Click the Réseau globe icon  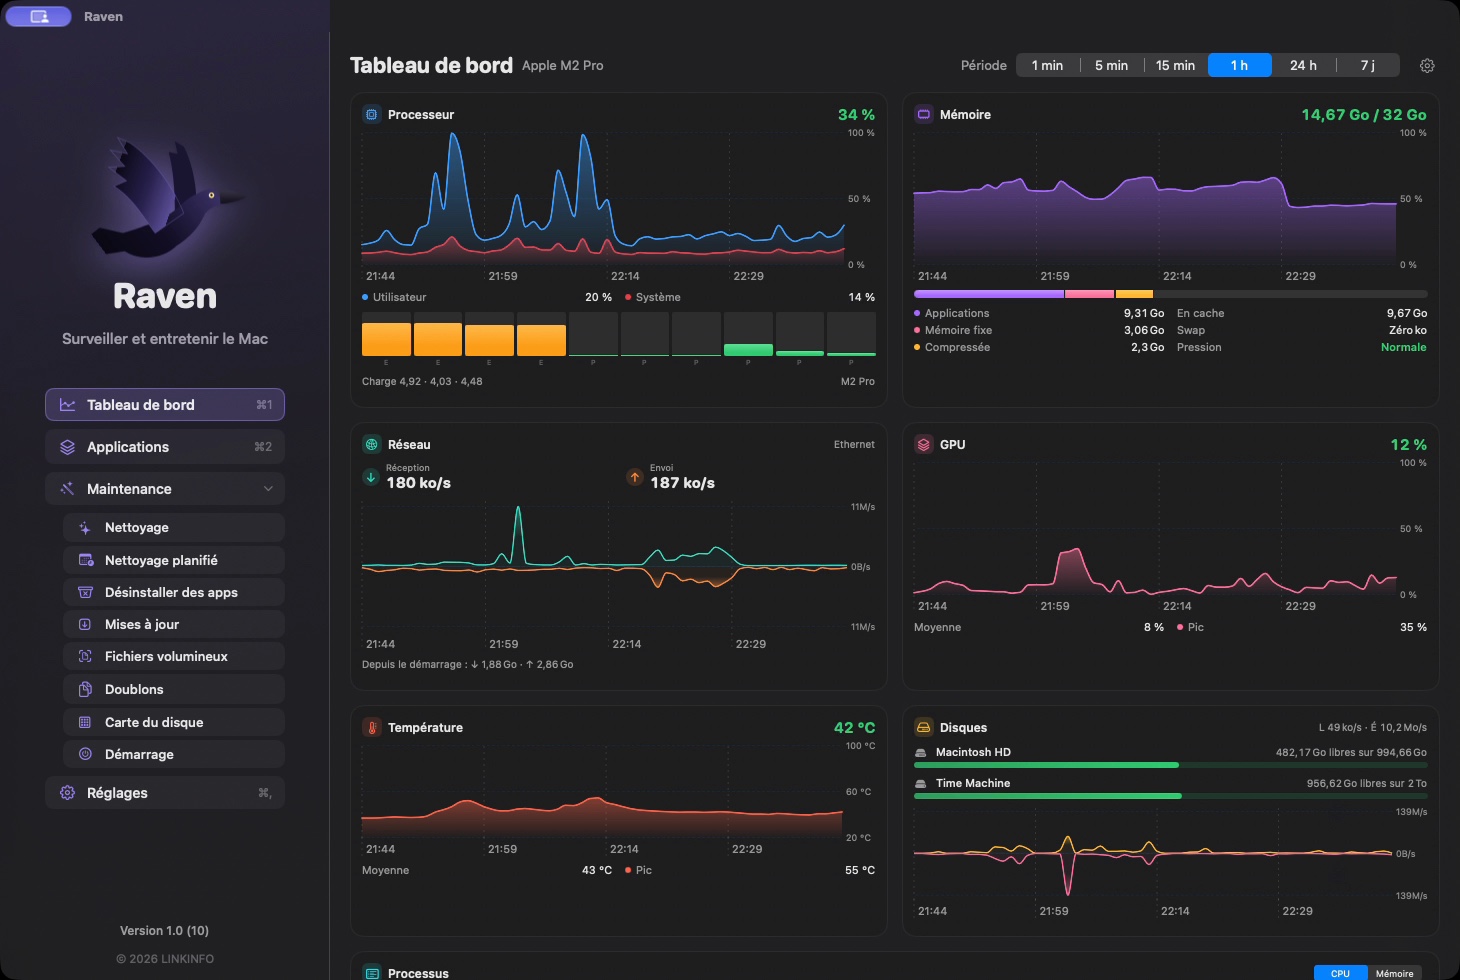[372, 444]
